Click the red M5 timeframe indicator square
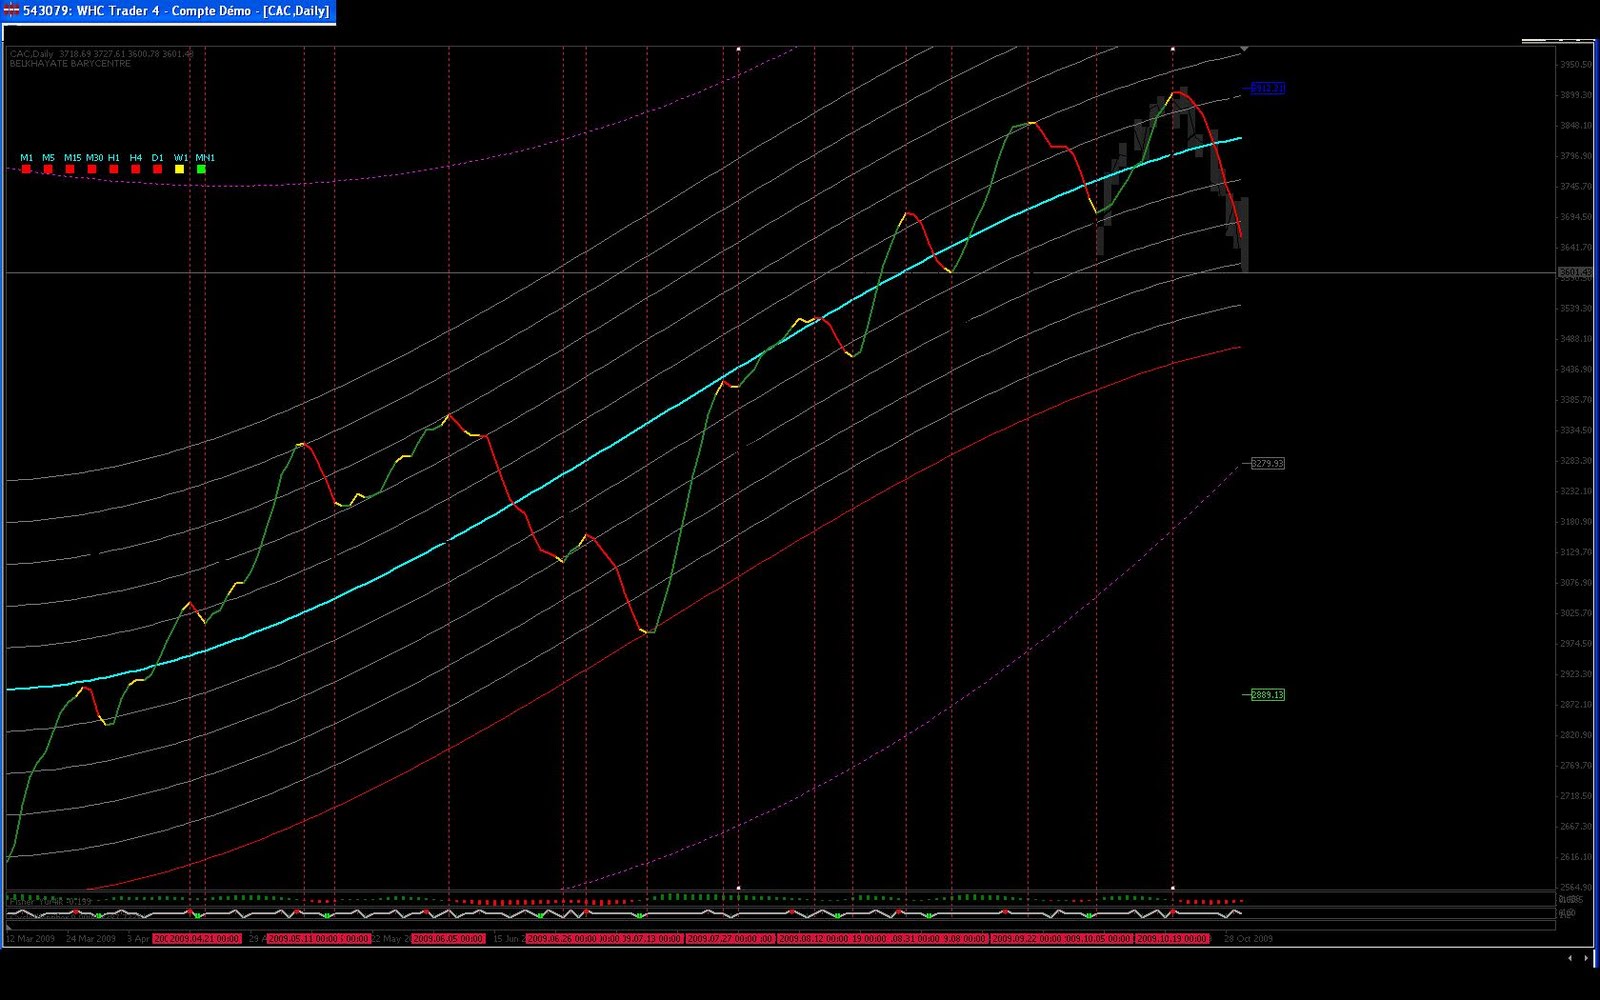The image size is (1600, 1000). click(x=48, y=169)
